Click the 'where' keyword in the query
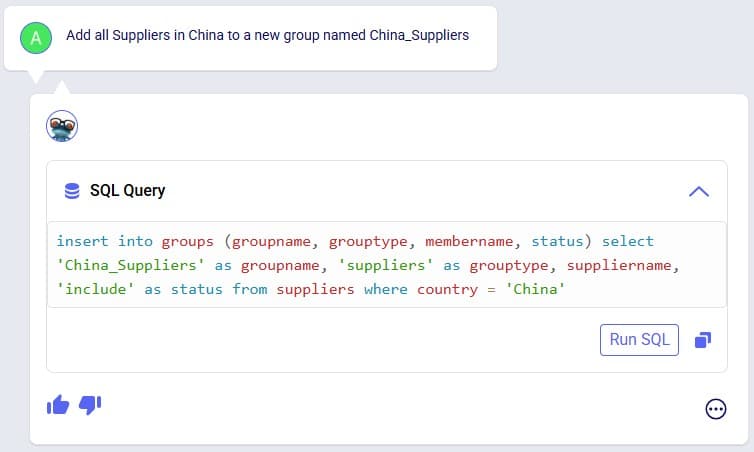 (x=386, y=289)
